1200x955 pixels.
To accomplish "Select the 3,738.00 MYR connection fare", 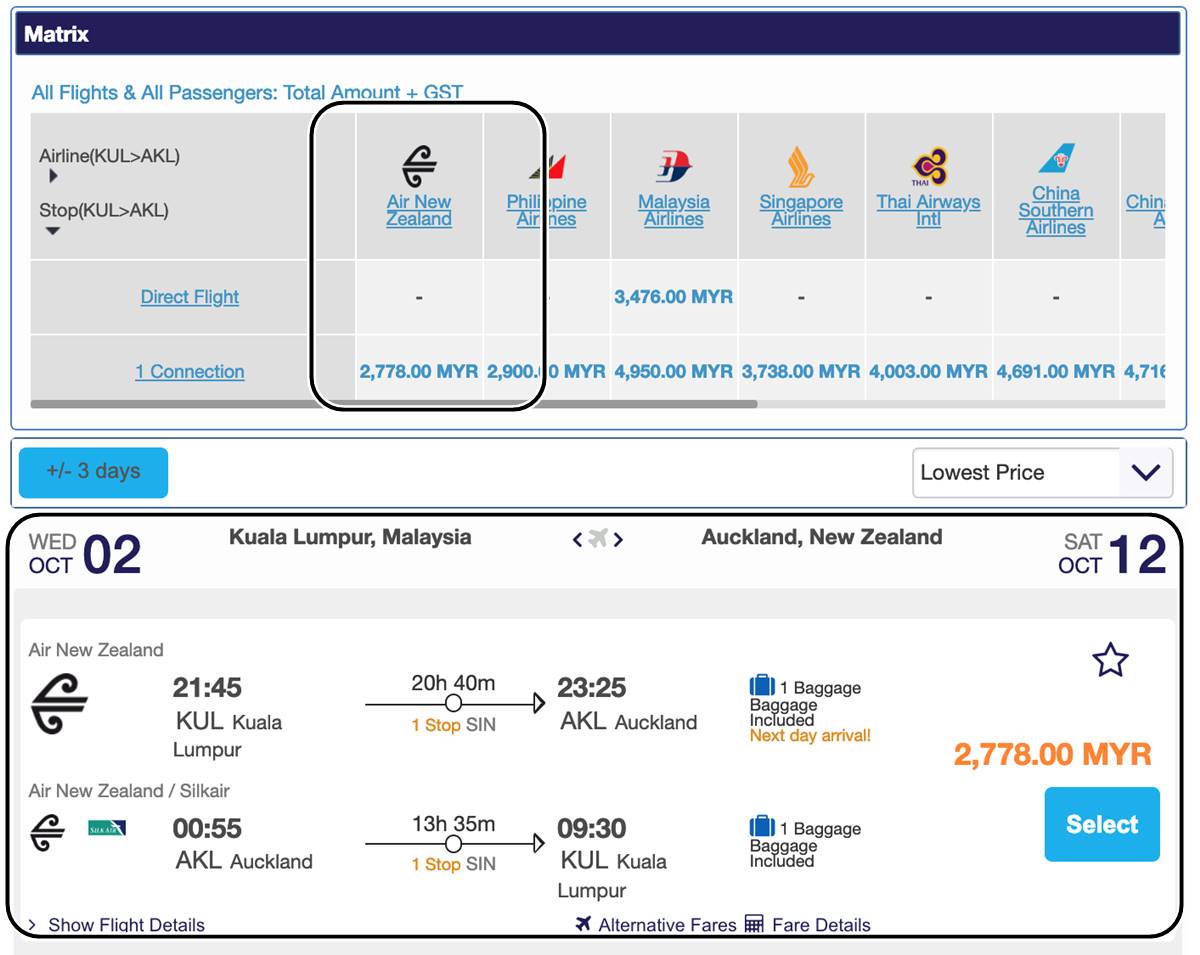I will [801, 371].
